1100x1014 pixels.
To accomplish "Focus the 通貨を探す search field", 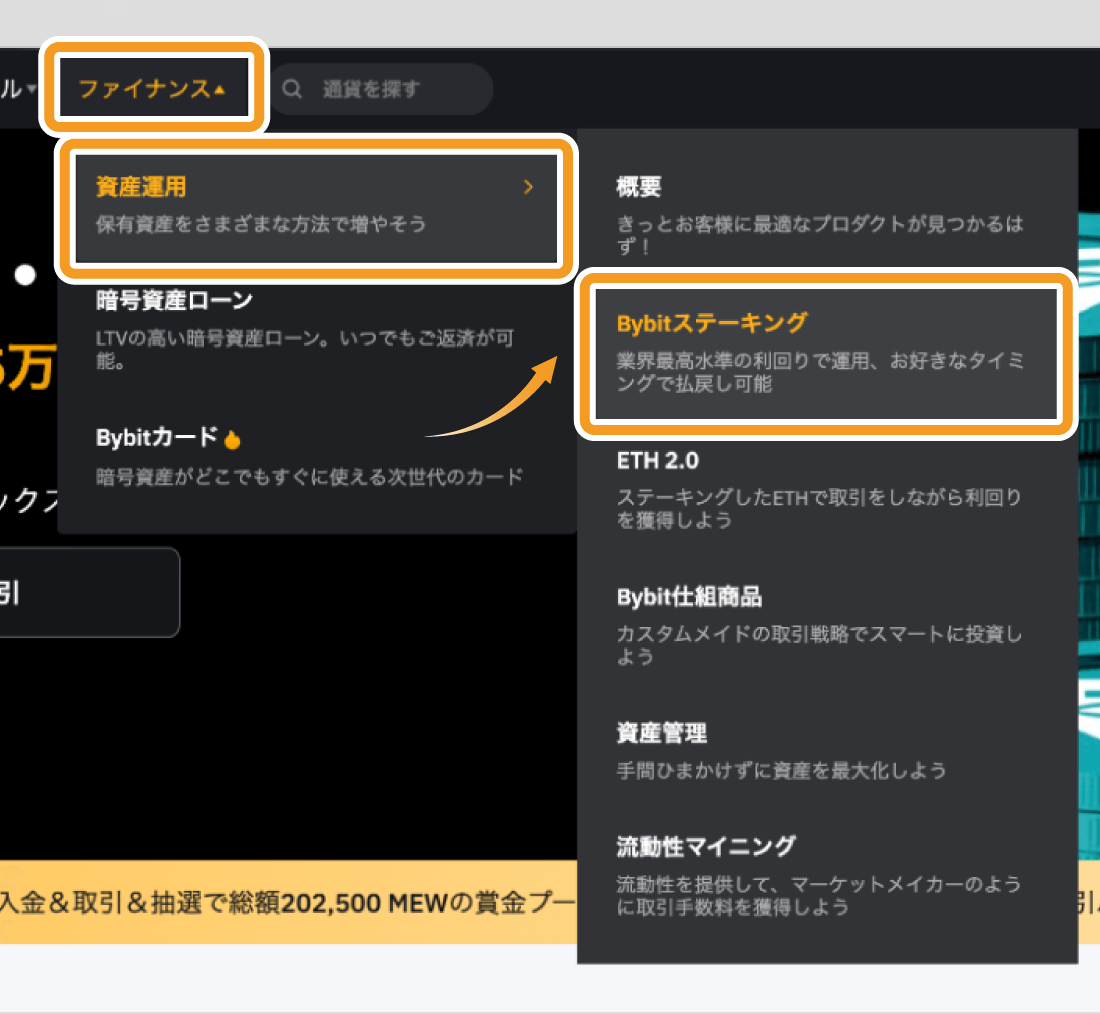I will click(x=382, y=89).
